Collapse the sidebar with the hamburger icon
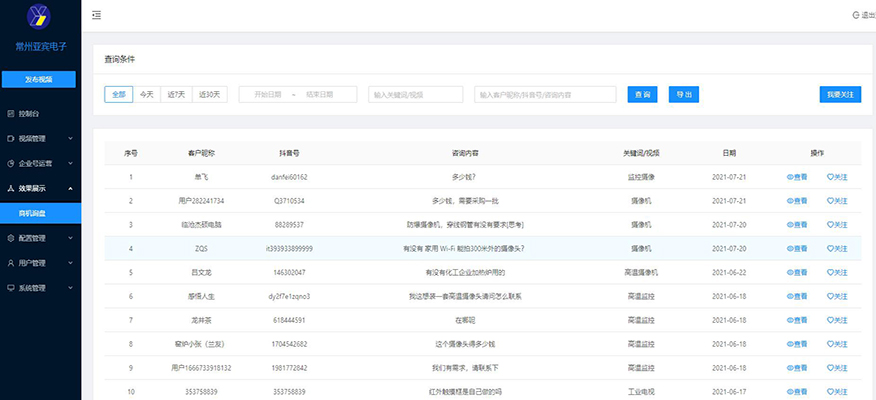876x400 pixels. [x=96, y=15]
